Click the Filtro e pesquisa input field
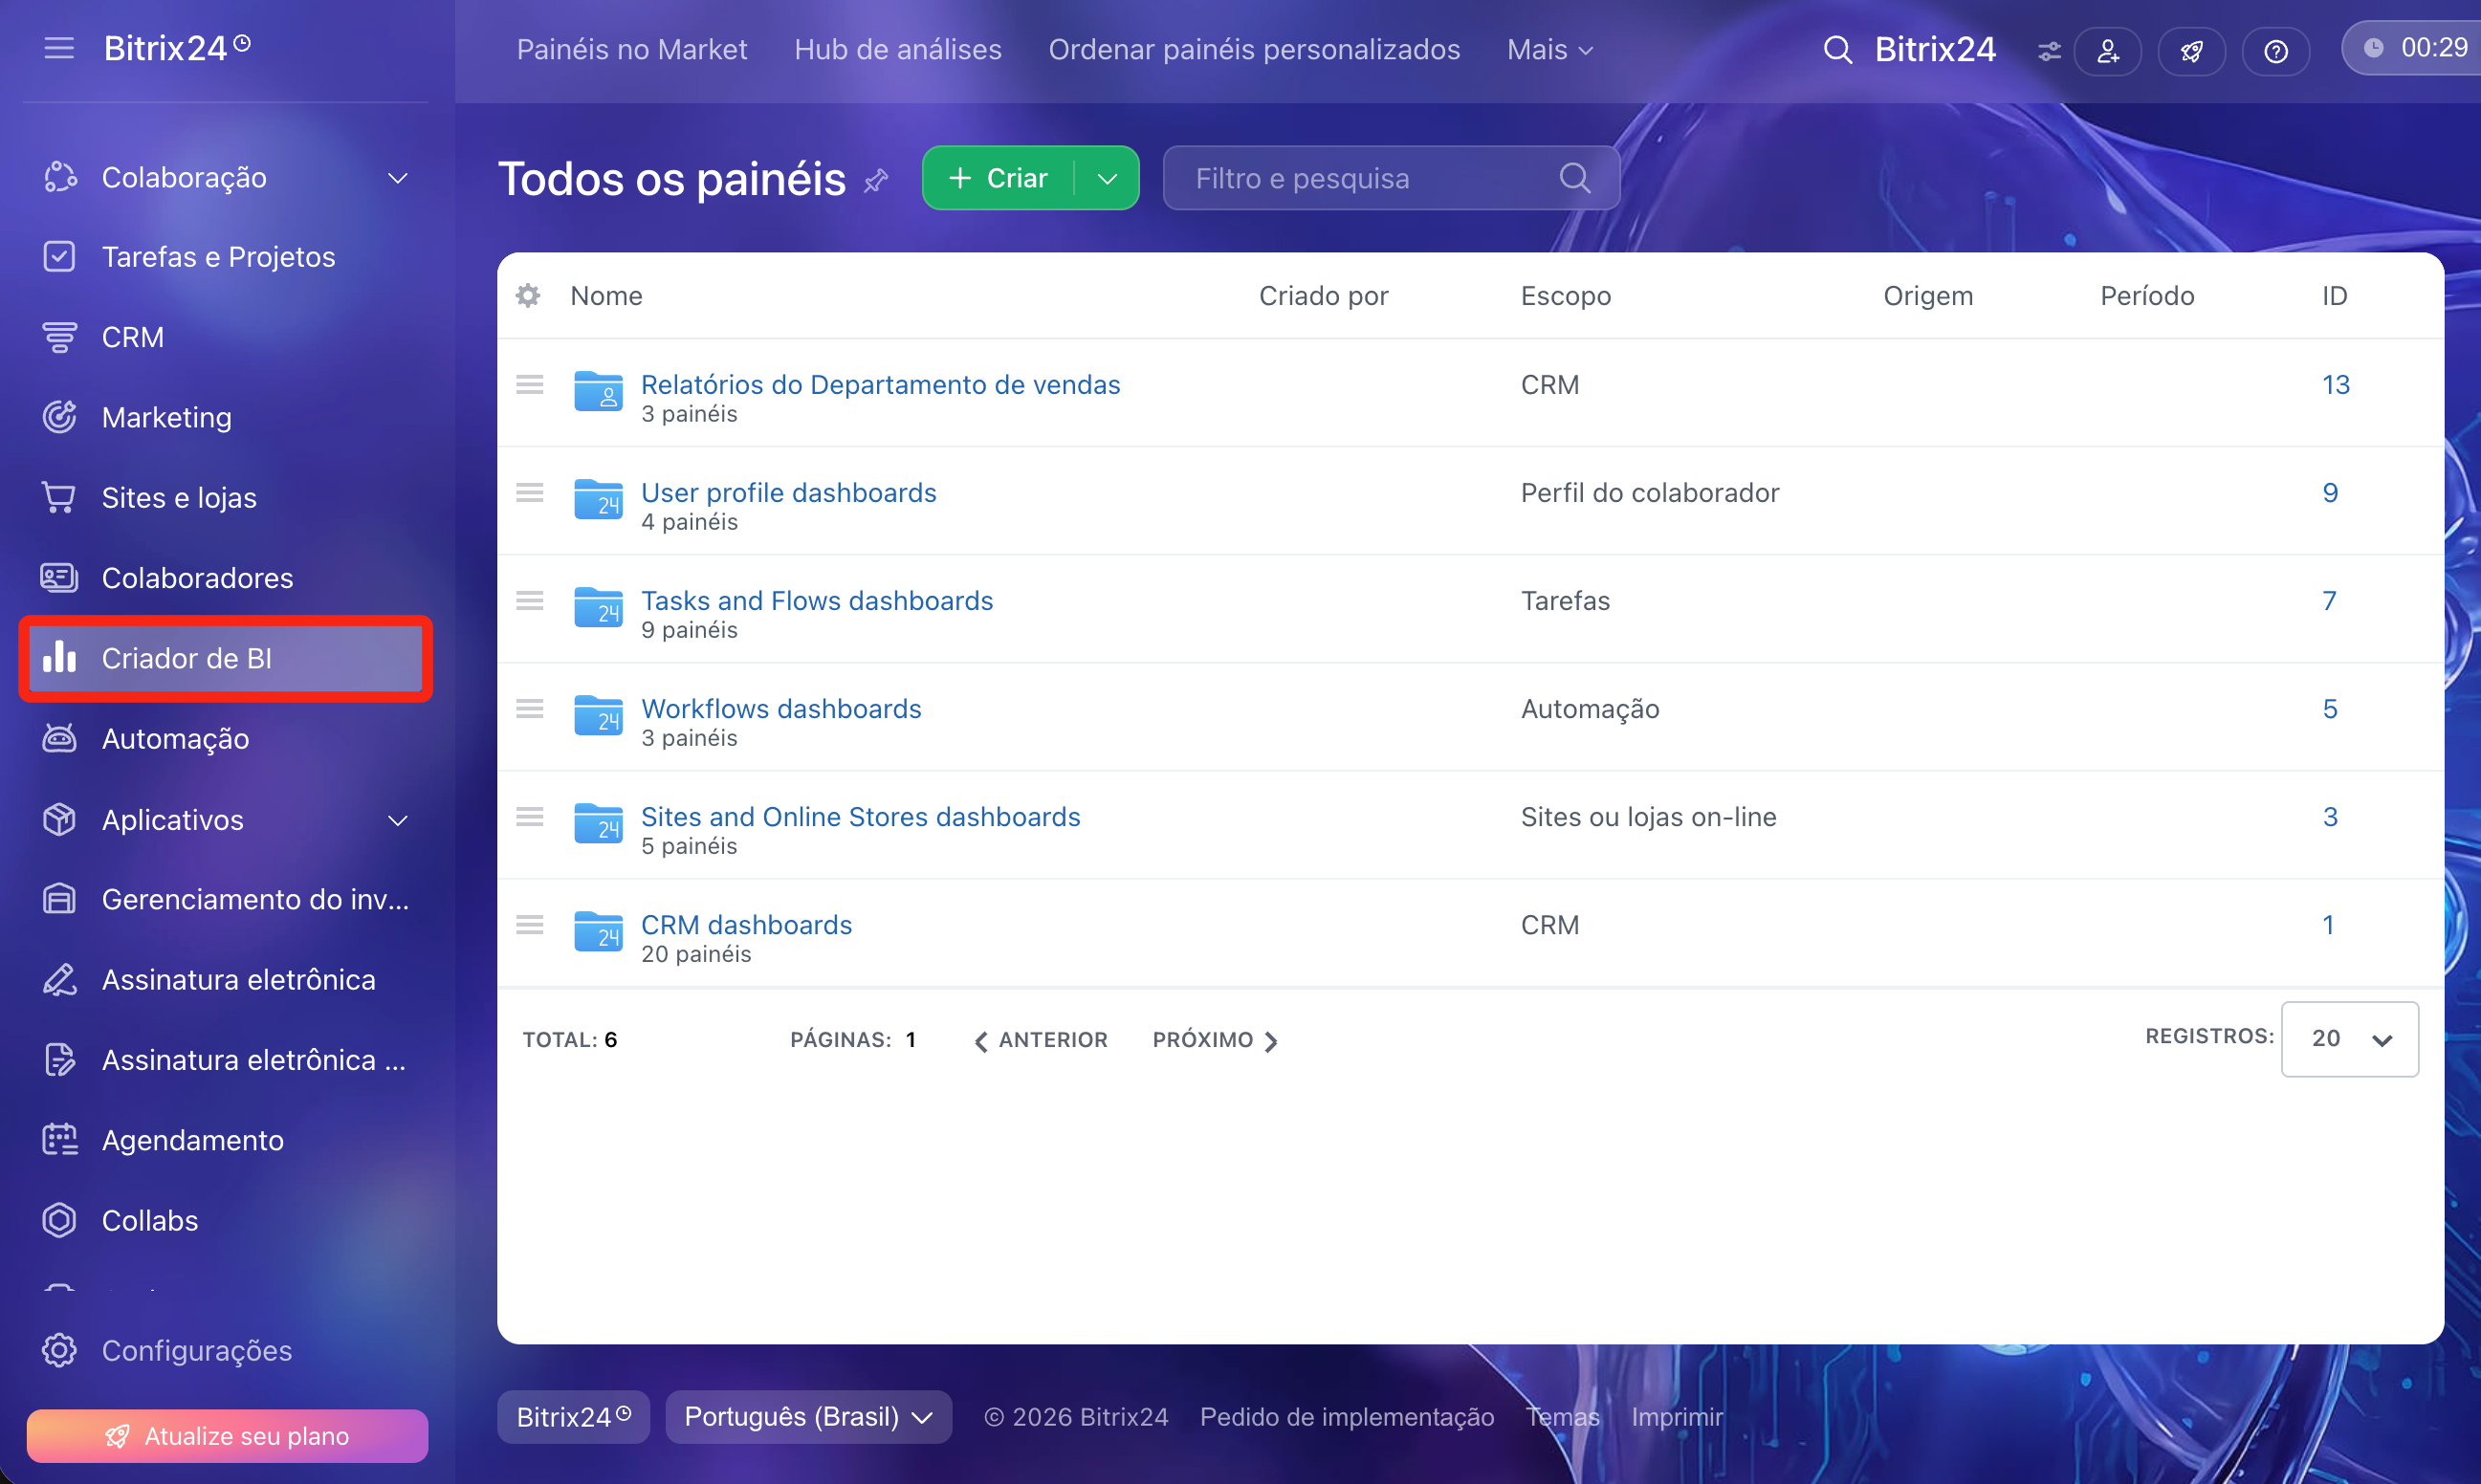The height and width of the screenshot is (1484, 2481). point(1391,178)
